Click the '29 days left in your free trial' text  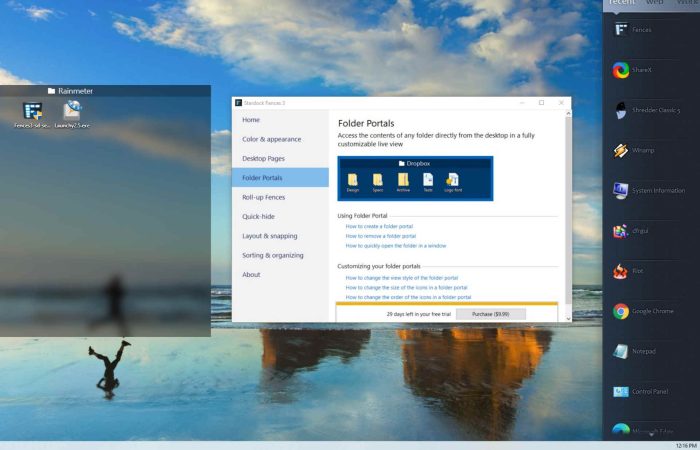(x=419, y=314)
